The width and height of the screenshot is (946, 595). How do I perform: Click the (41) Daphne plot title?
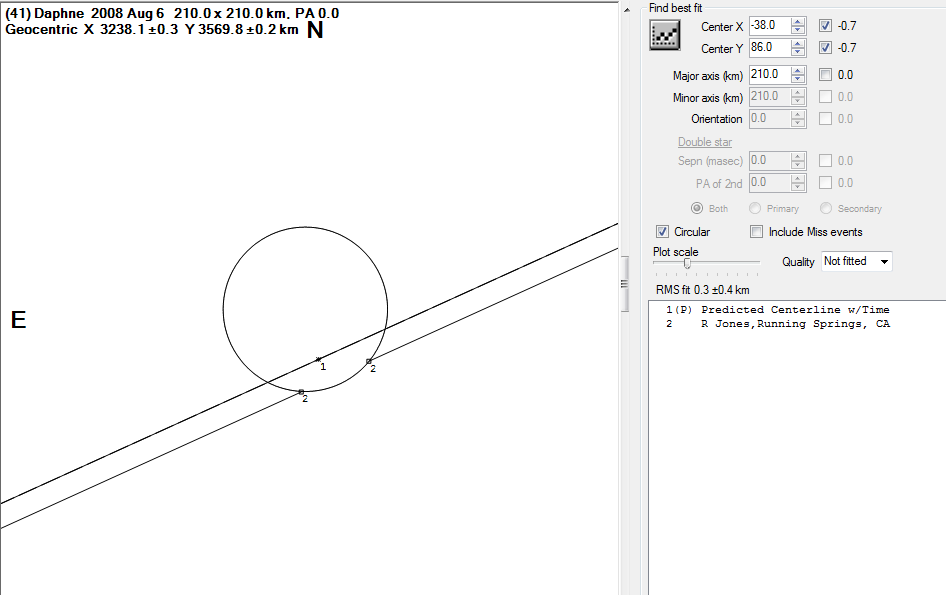point(172,13)
